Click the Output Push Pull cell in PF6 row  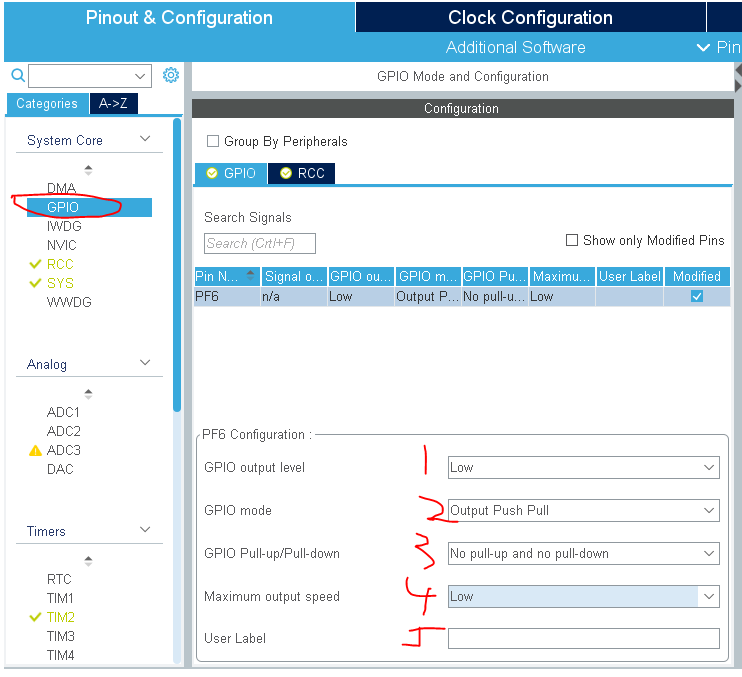click(428, 297)
